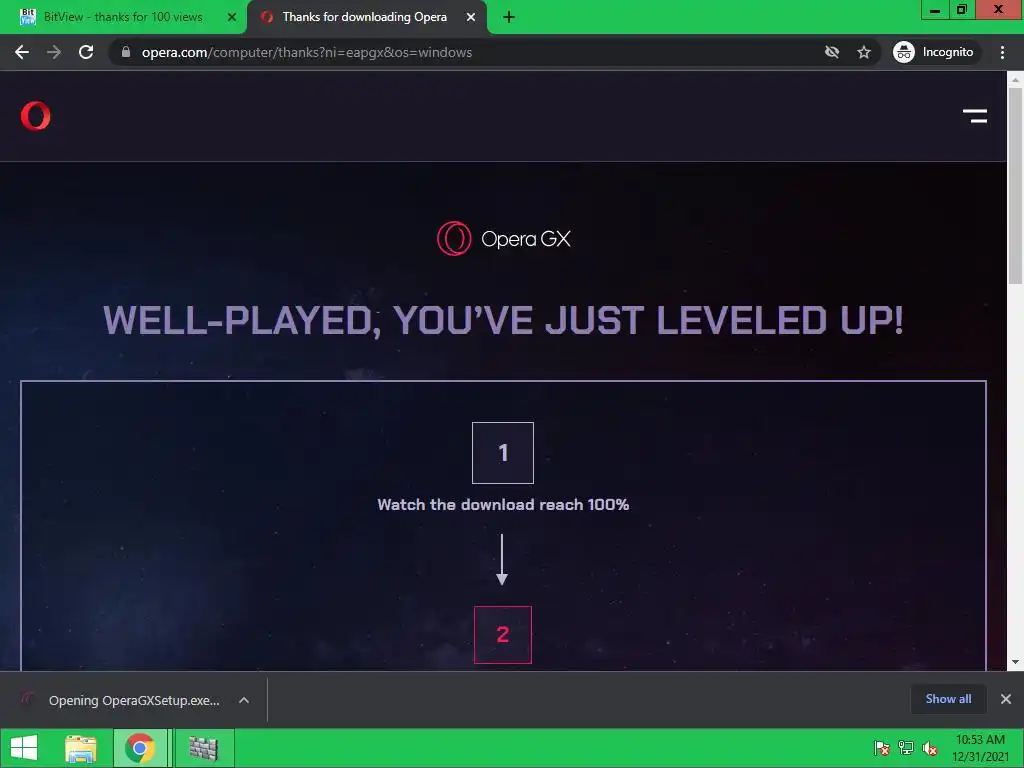Reload the Opera download page
This screenshot has width=1024, height=768.
[x=86, y=52]
